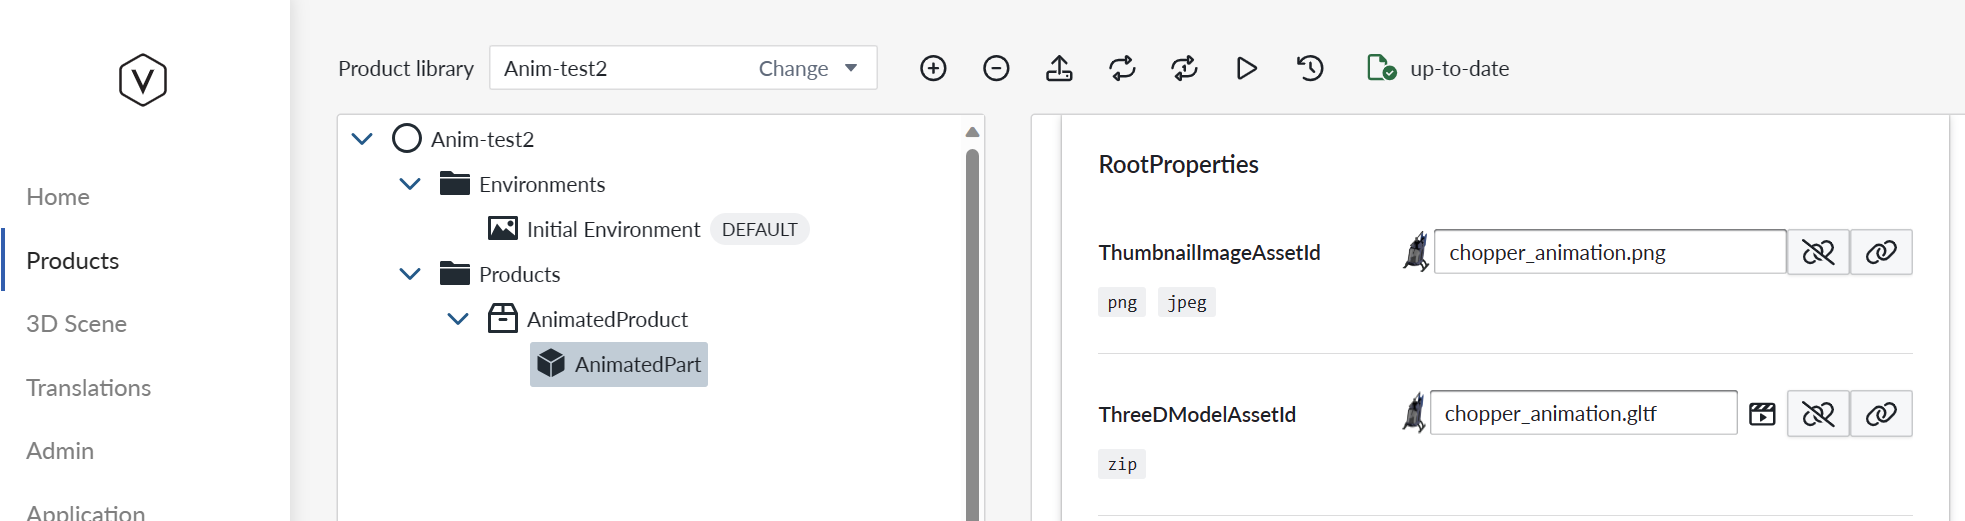The image size is (1965, 521).
Task: Click the play icon in the toolbar
Action: click(x=1246, y=68)
